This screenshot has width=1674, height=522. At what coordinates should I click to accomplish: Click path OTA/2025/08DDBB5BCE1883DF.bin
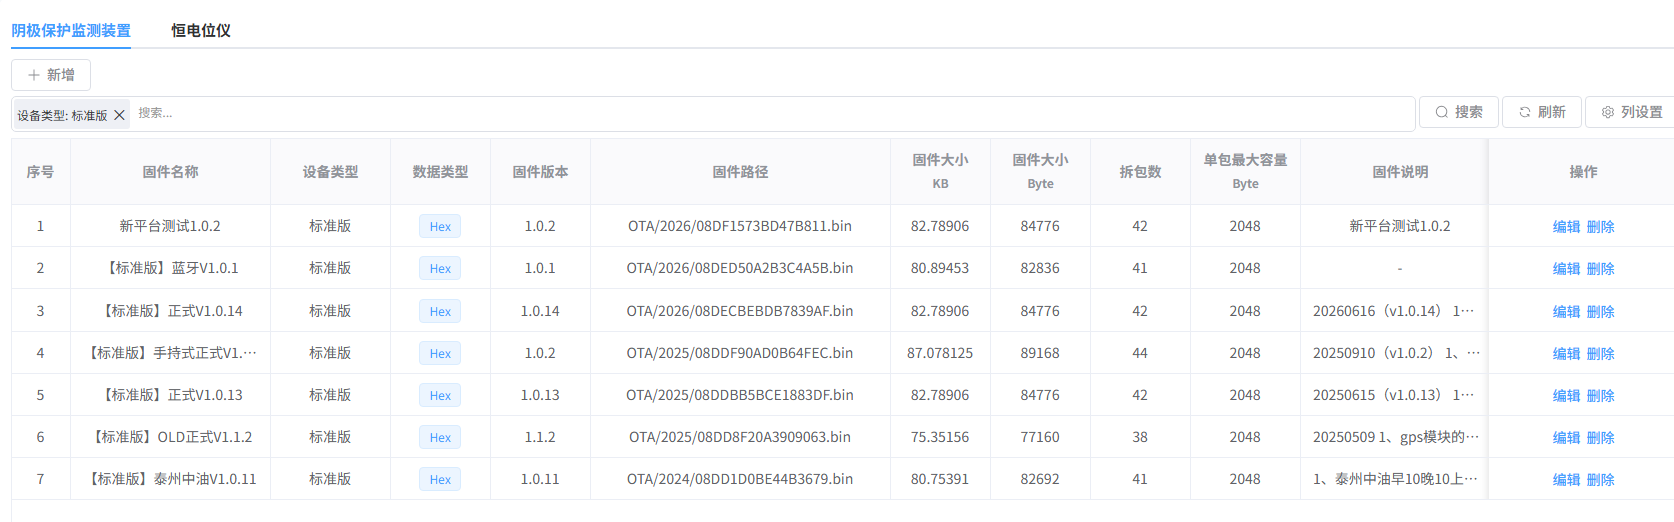tap(740, 395)
